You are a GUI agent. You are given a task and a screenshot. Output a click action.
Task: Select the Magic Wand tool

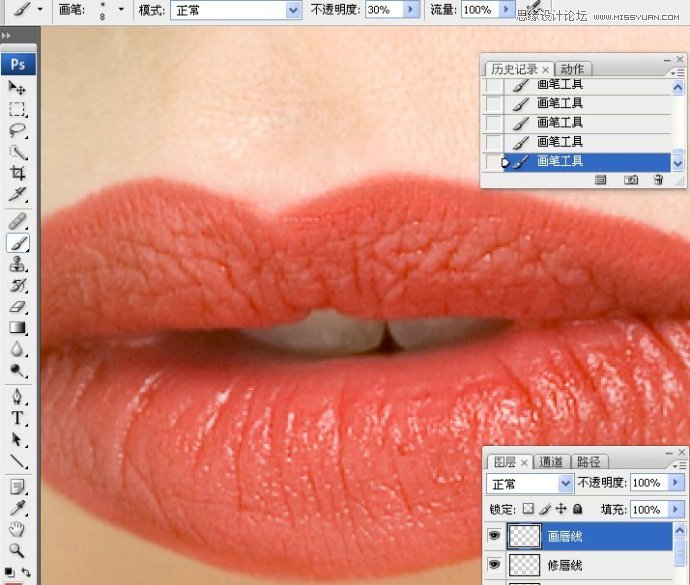(x=17, y=152)
